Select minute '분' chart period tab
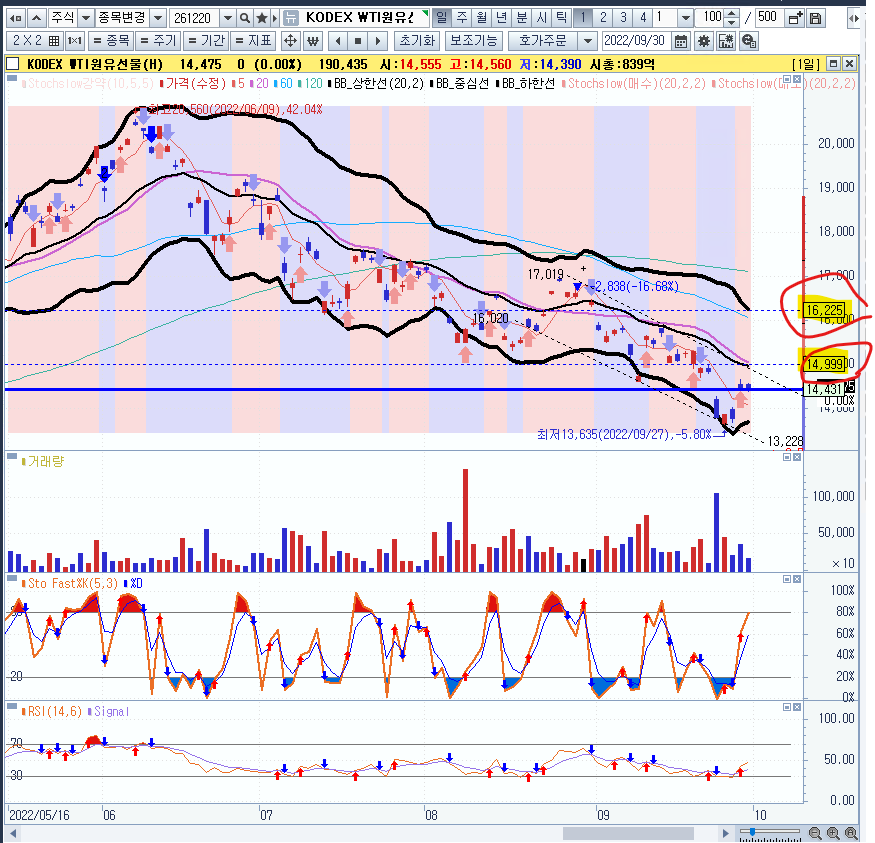The width and height of the screenshot is (875, 843). pos(522,18)
